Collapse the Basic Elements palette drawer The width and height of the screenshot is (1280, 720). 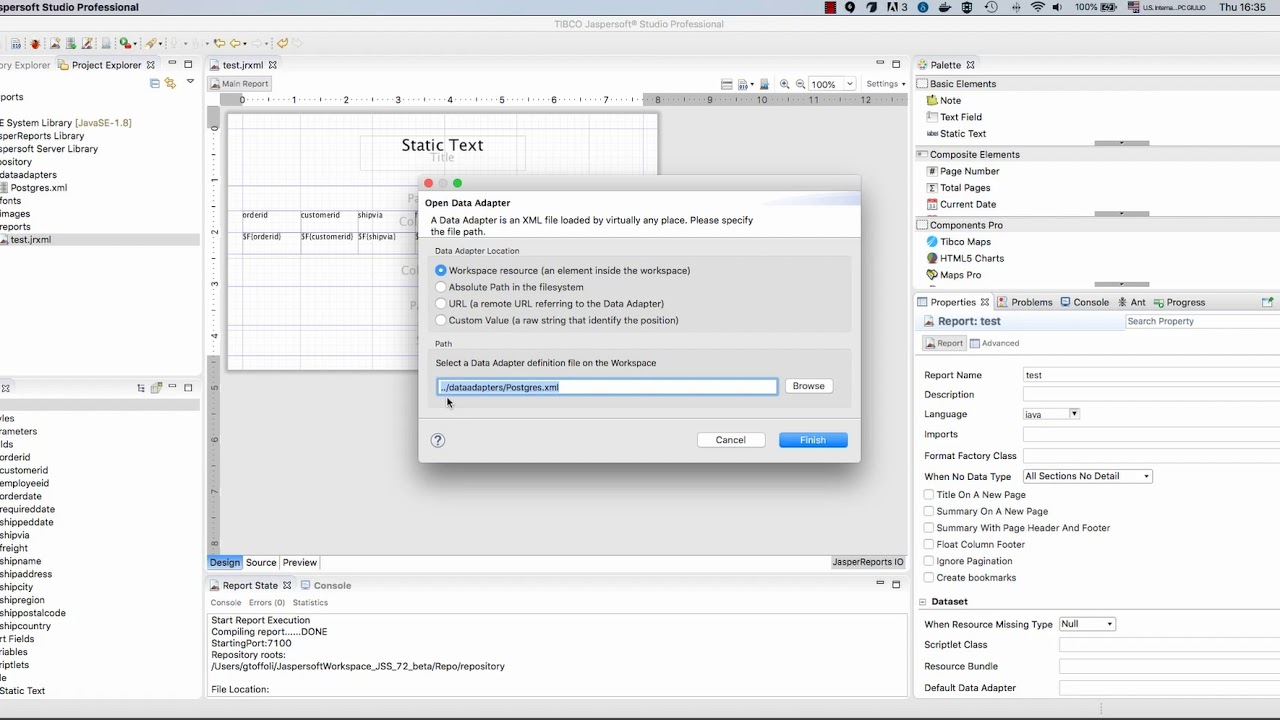coord(1098,84)
